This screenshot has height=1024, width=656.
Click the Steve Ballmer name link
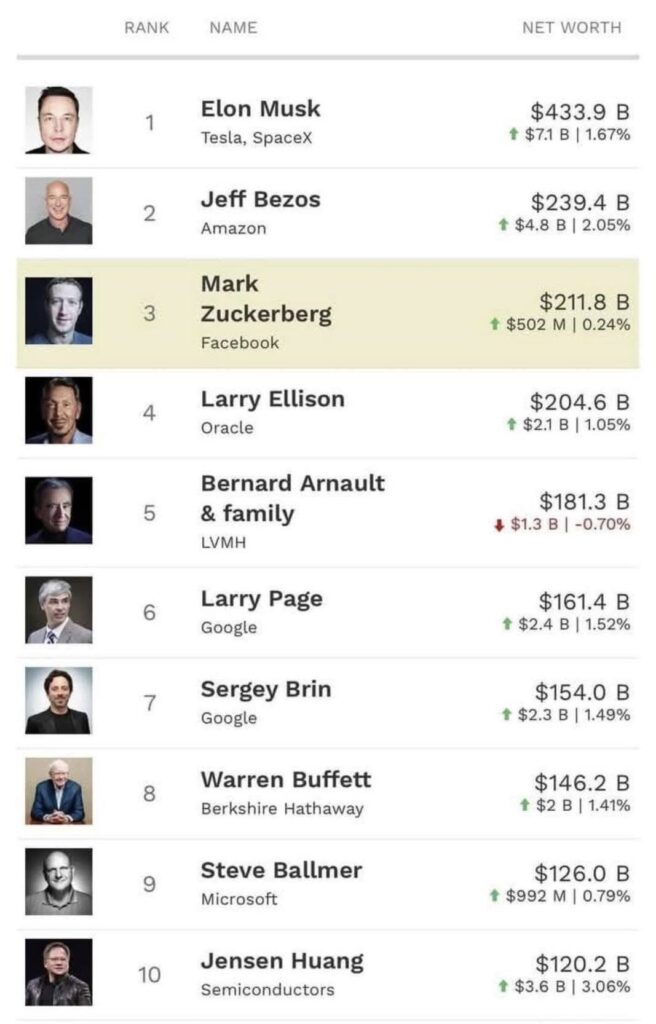tap(279, 870)
